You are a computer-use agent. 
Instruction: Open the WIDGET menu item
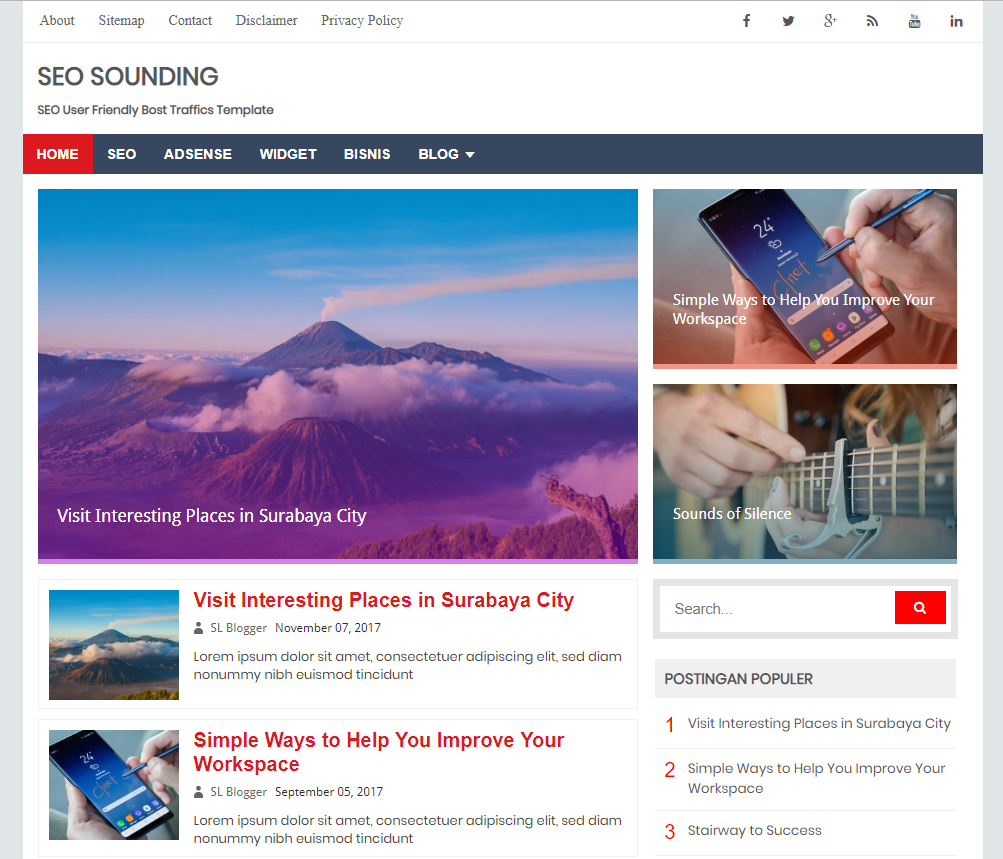click(x=288, y=154)
